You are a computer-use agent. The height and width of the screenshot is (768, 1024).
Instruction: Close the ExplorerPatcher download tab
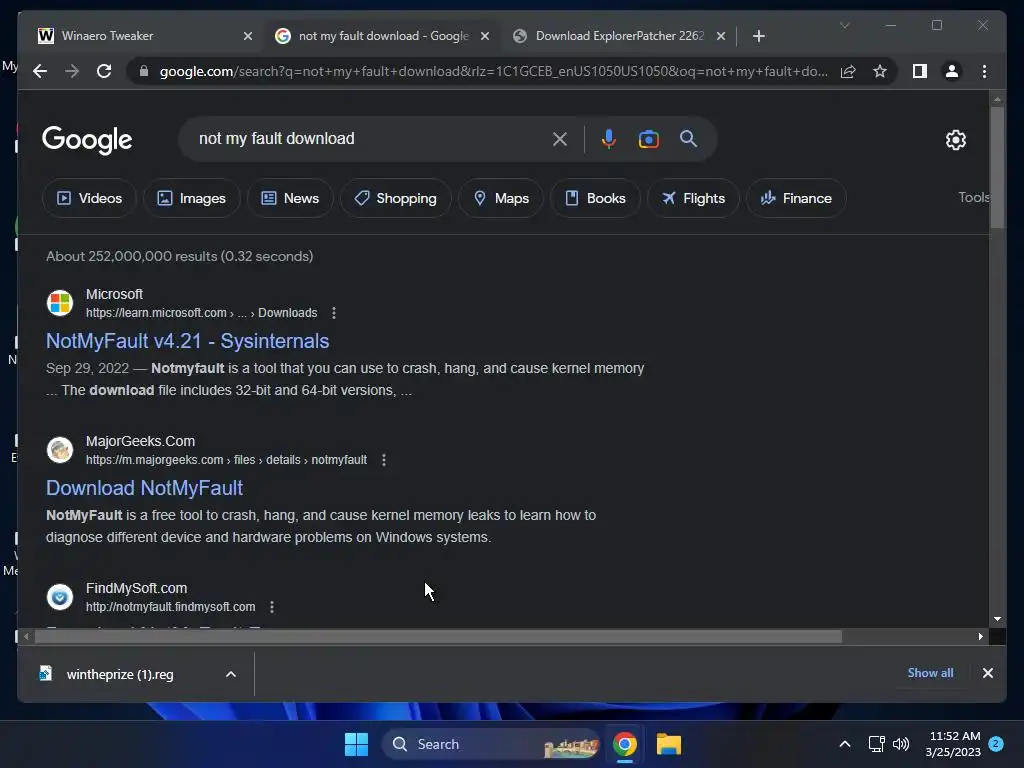tap(721, 36)
